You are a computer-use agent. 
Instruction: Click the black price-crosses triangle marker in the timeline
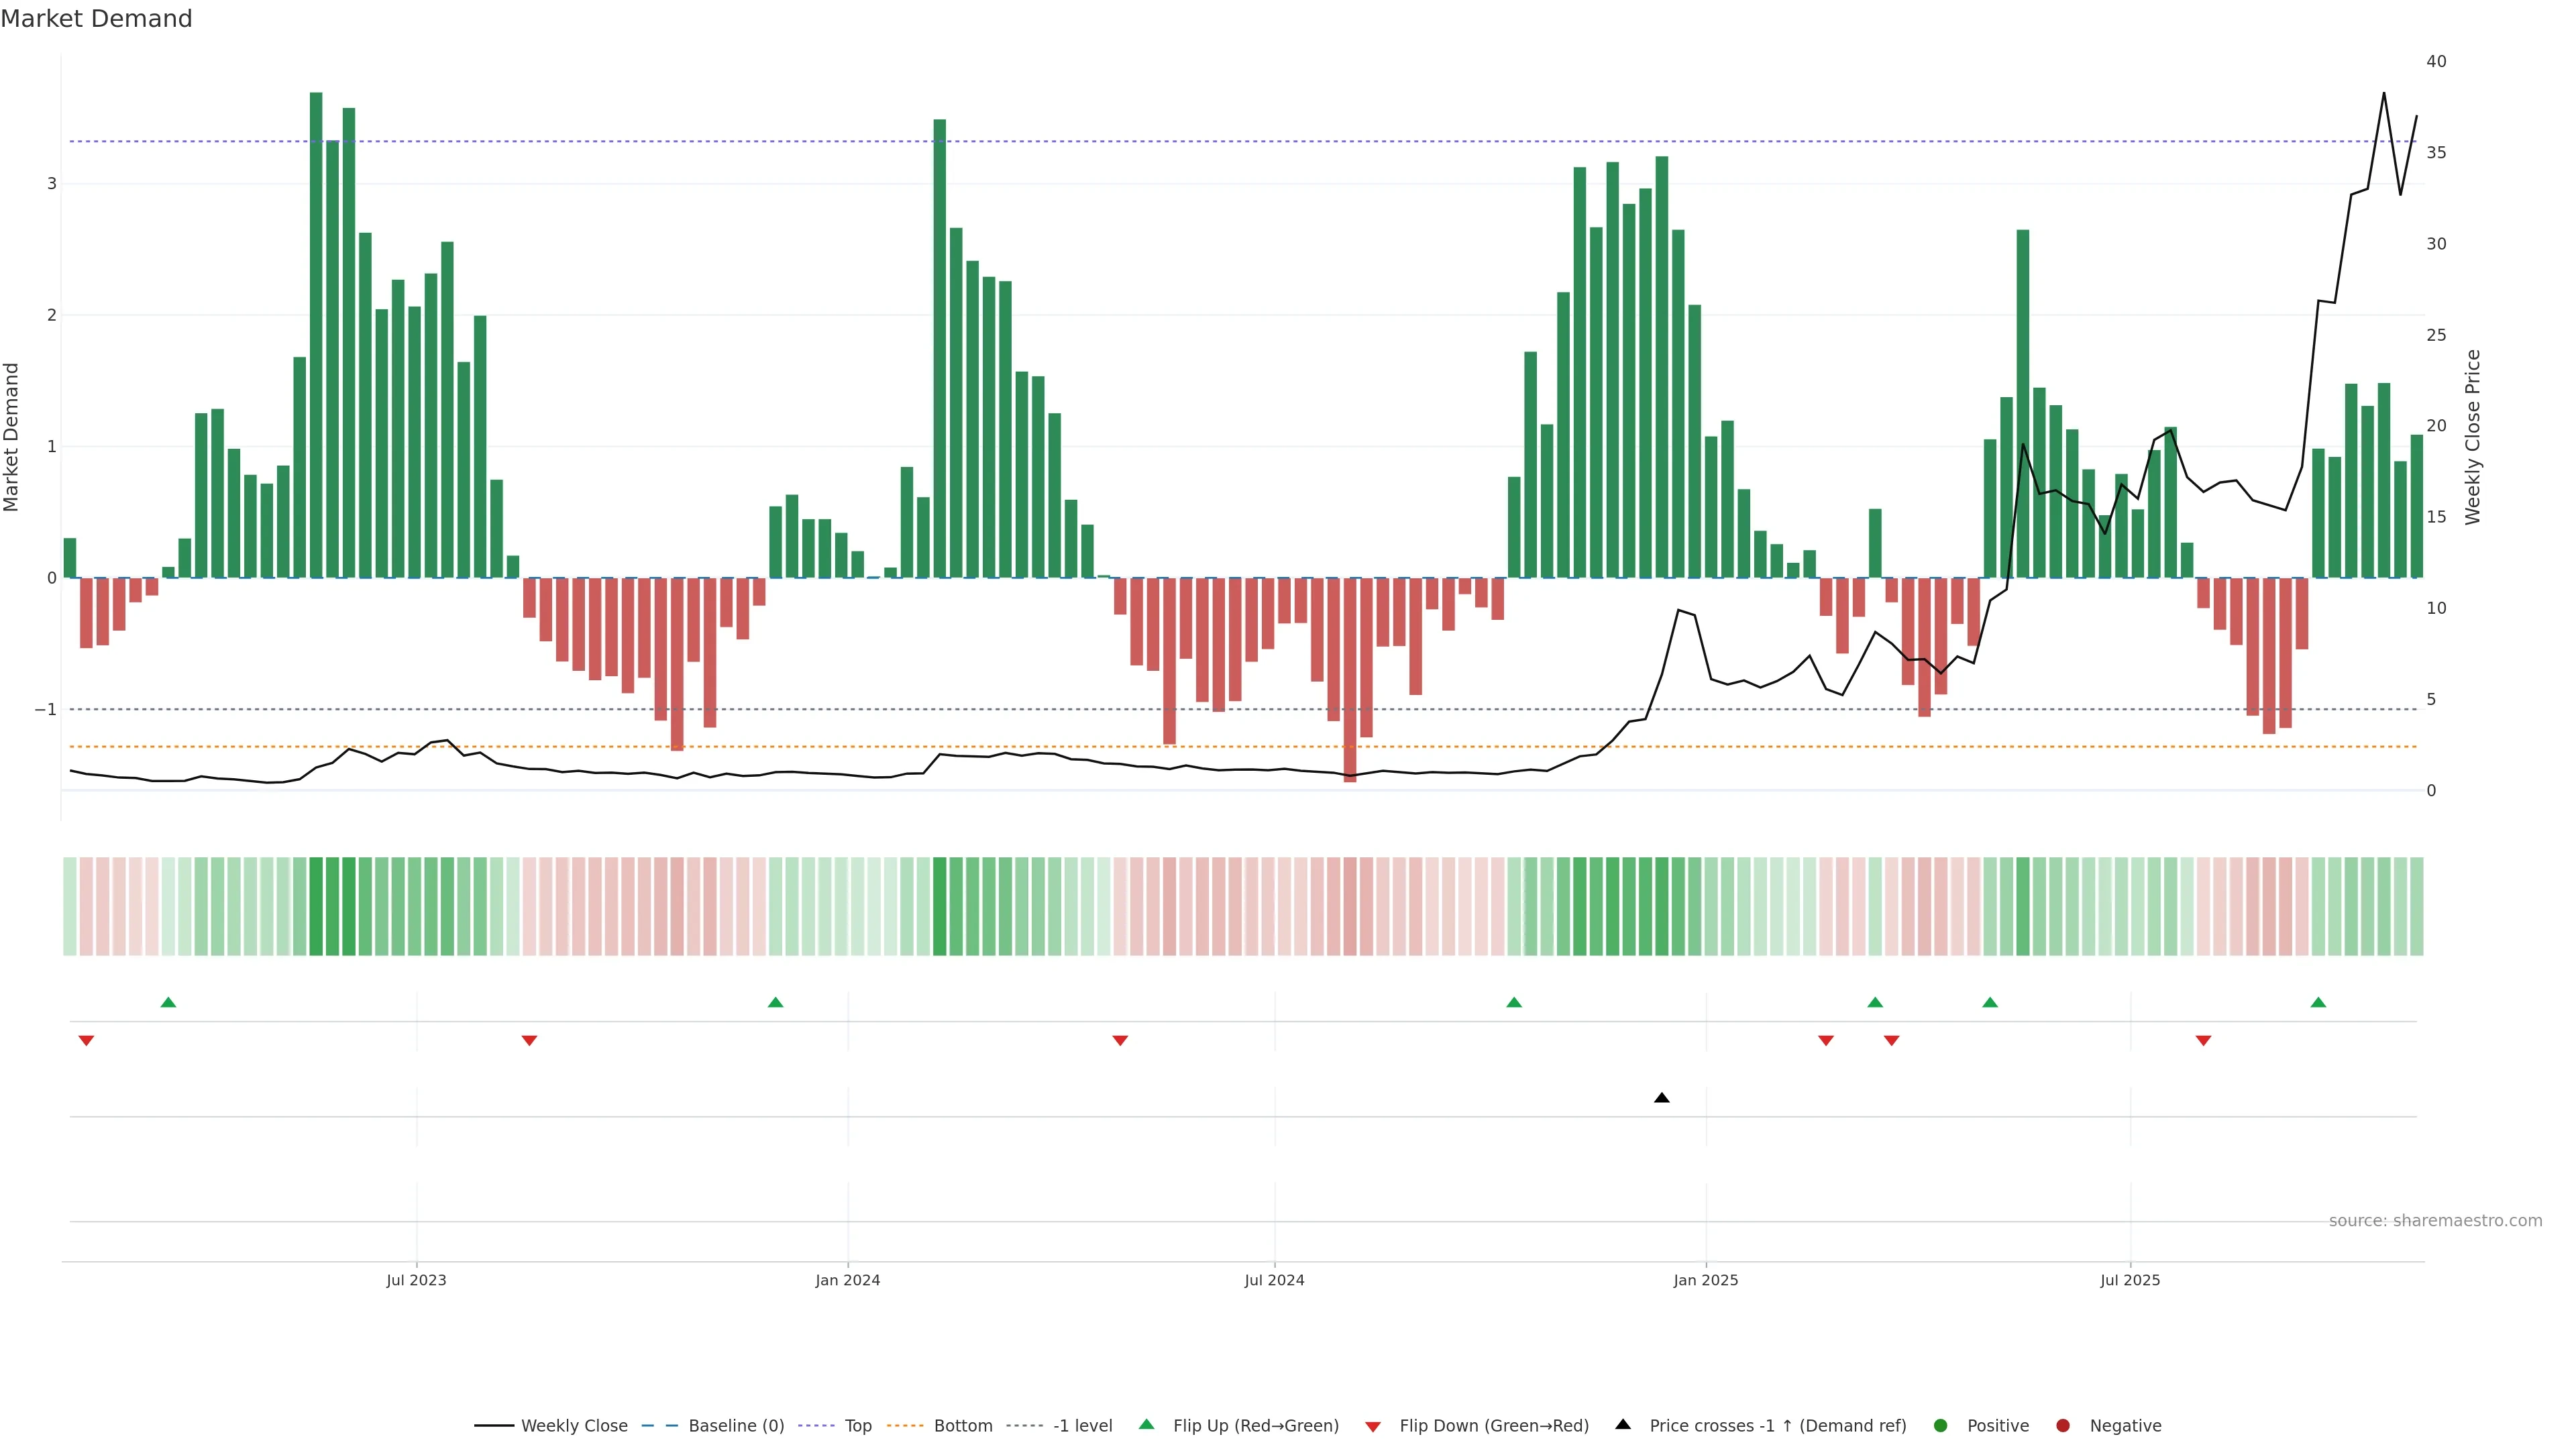point(1661,1098)
